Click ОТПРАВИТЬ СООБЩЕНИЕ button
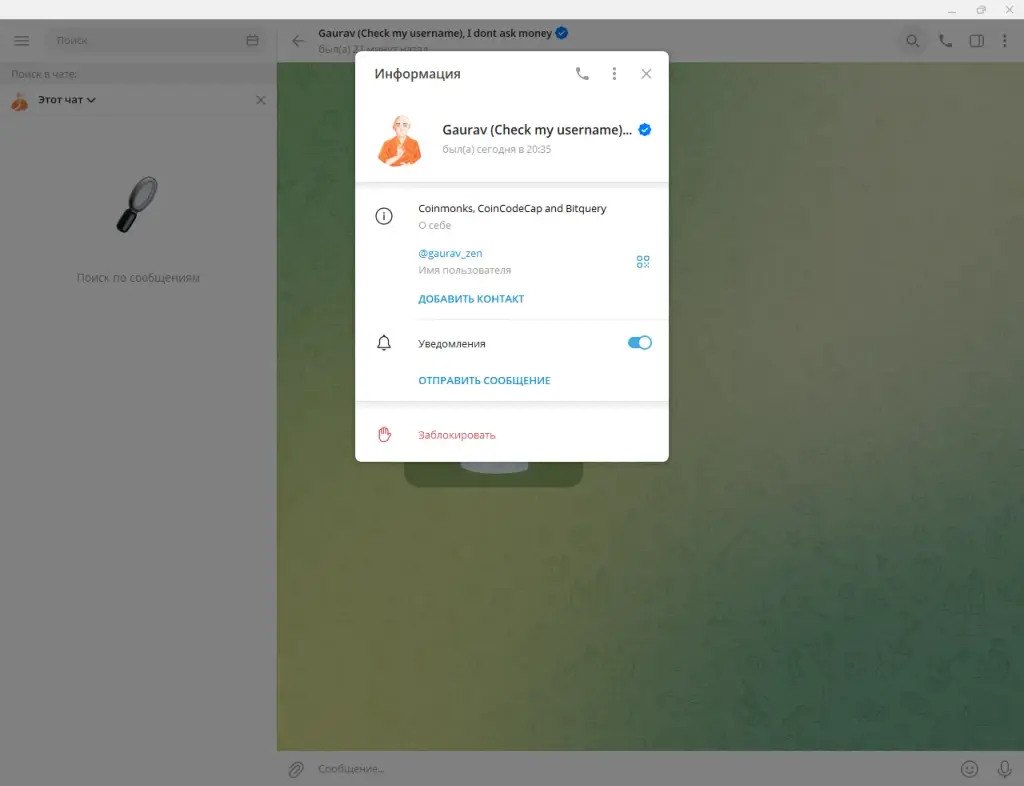The height and width of the screenshot is (786, 1024). 484,381
